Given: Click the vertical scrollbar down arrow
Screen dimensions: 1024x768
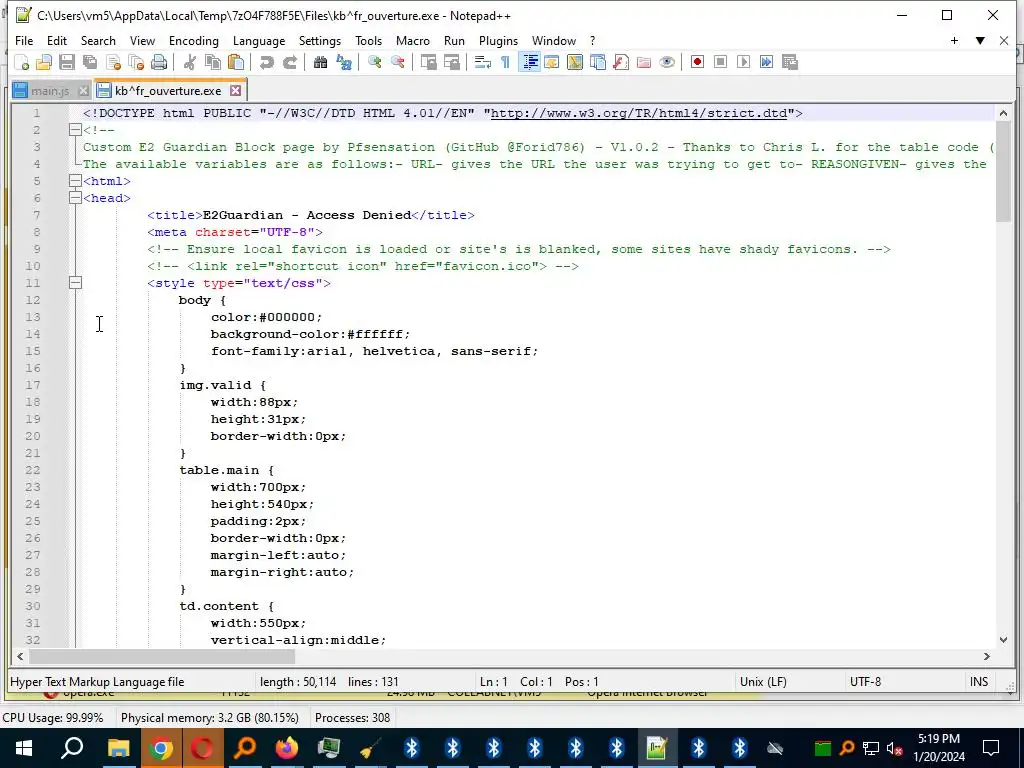Looking at the screenshot, I should [x=1003, y=640].
